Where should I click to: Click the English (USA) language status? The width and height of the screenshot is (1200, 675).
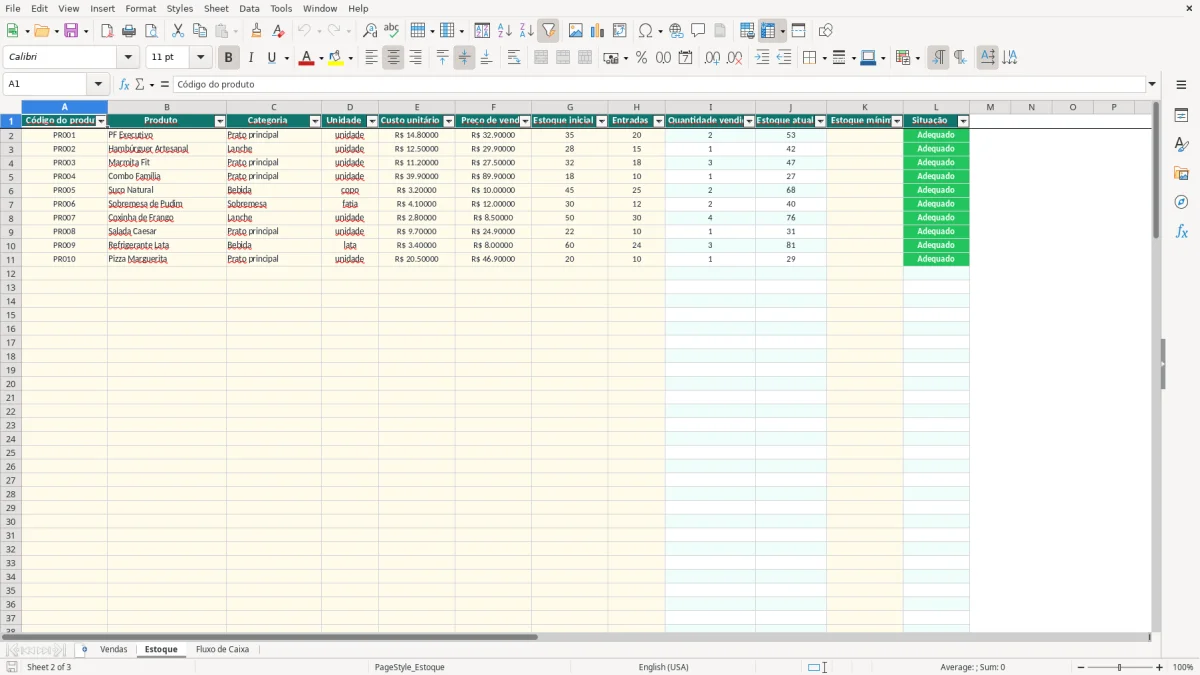[664, 667]
